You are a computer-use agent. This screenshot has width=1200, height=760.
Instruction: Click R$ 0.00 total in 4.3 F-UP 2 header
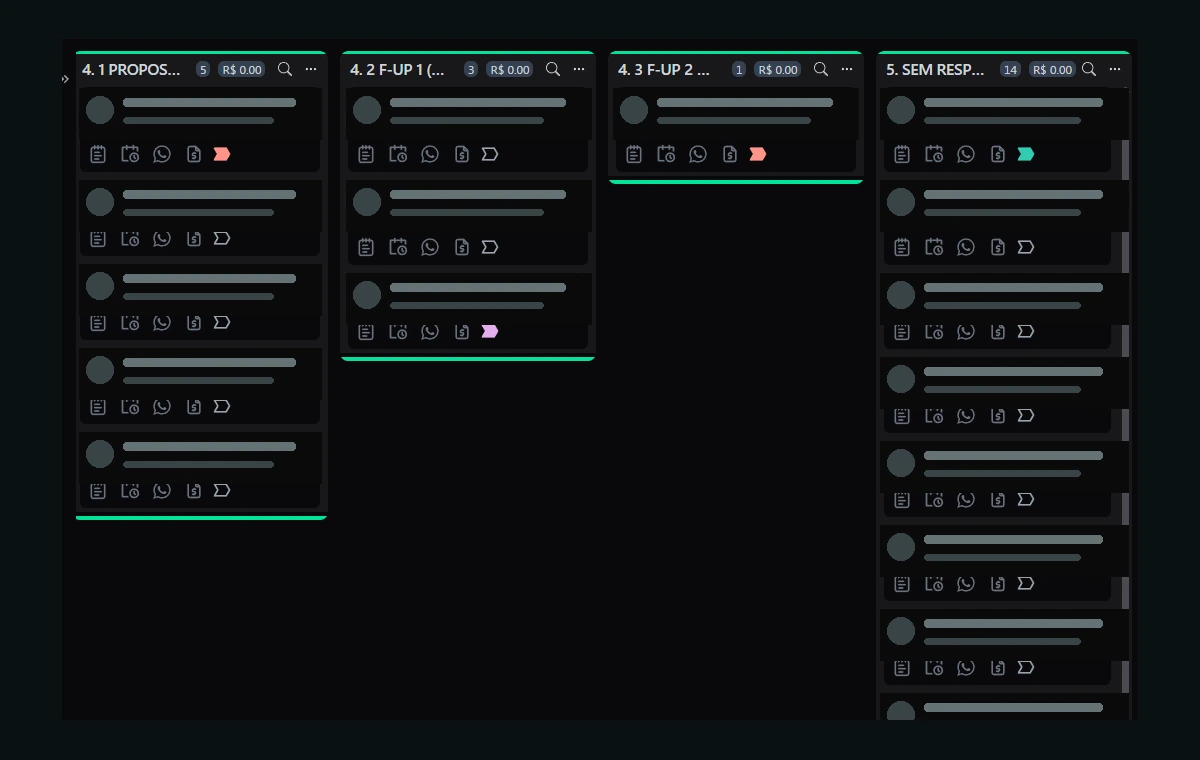[x=778, y=70]
